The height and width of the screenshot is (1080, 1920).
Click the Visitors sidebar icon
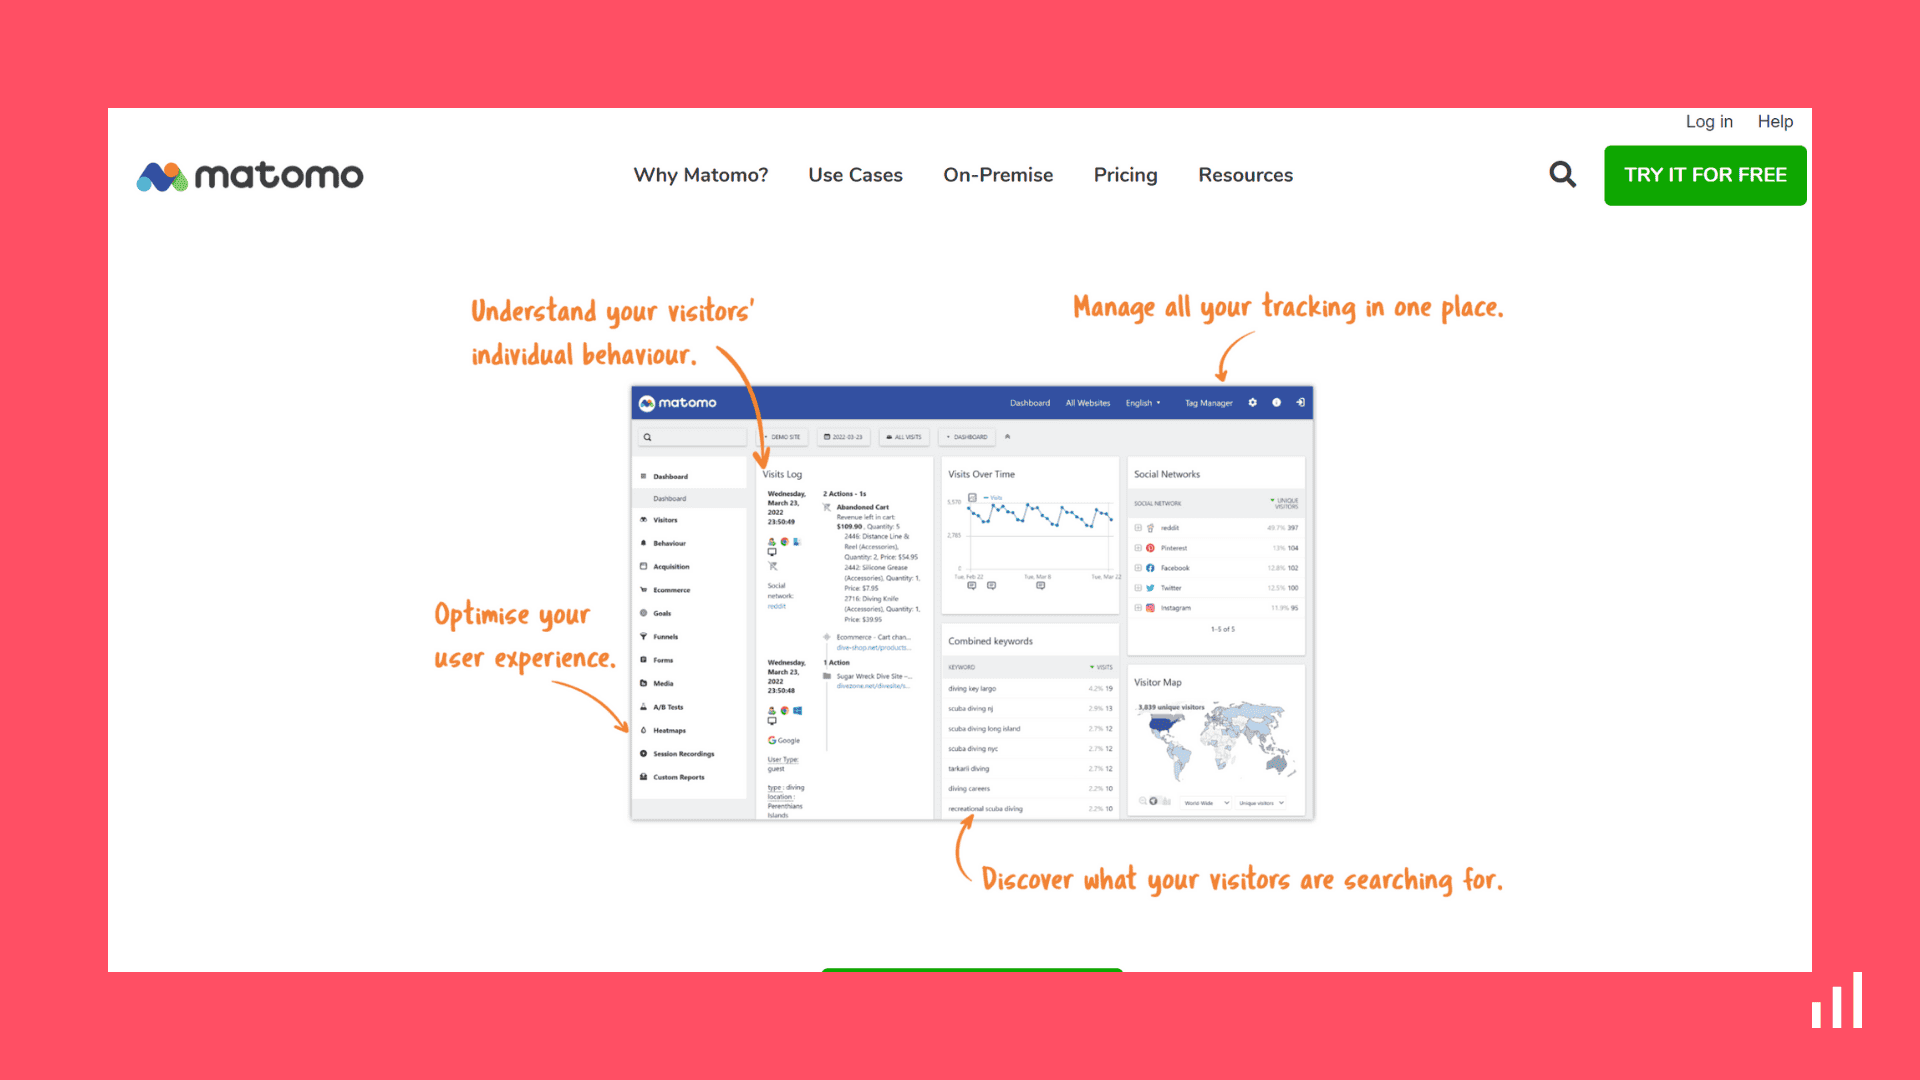click(645, 520)
